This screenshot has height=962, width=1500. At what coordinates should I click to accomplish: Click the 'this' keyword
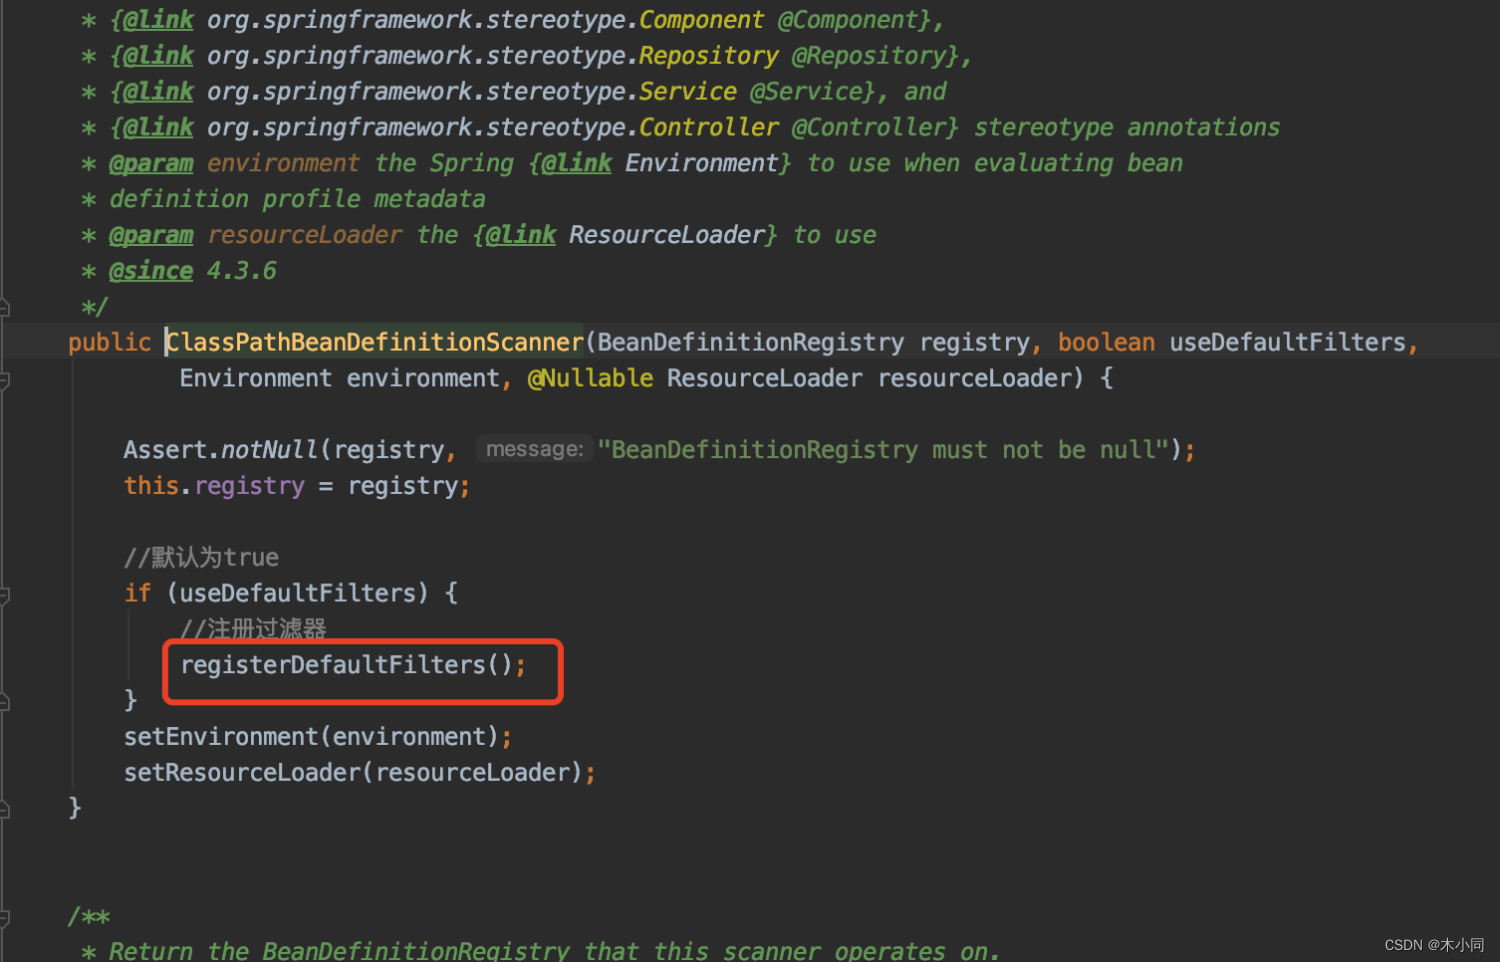coord(151,486)
